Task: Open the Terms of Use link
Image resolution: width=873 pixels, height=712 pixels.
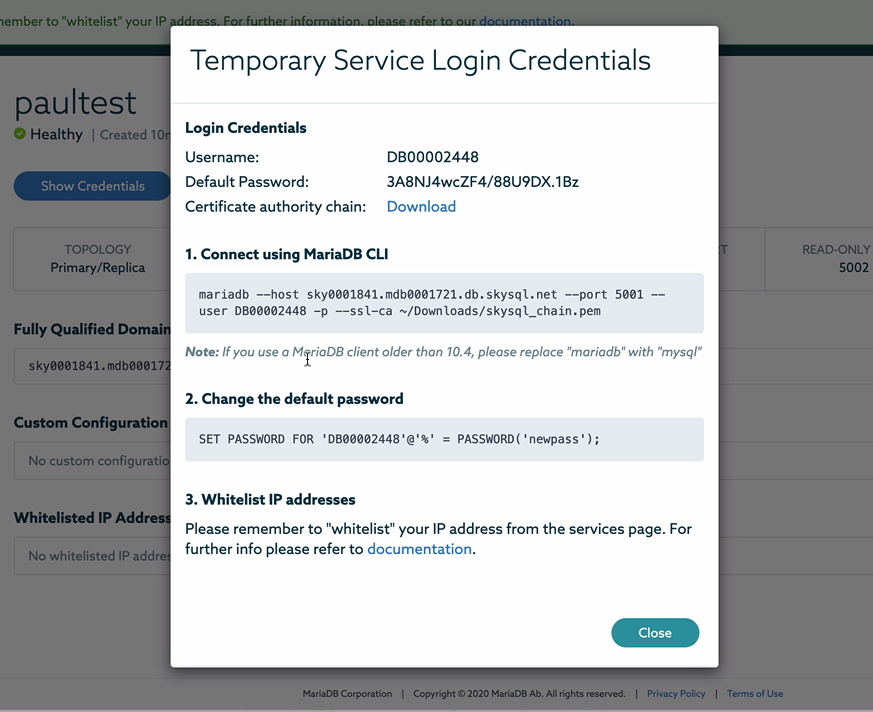Action: 755,693
